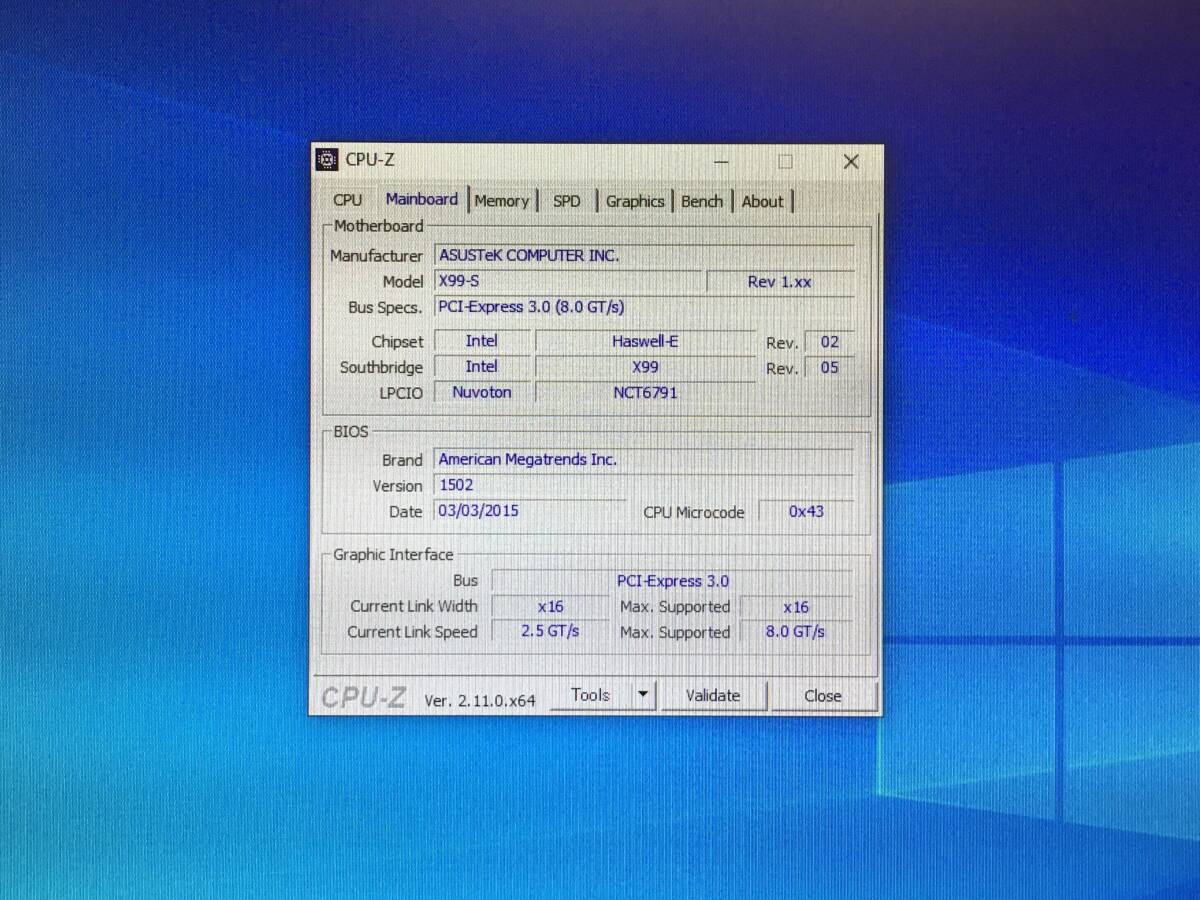1200x900 pixels.
Task: Click the Max. Supported x16 link width value
Action: 796,607
